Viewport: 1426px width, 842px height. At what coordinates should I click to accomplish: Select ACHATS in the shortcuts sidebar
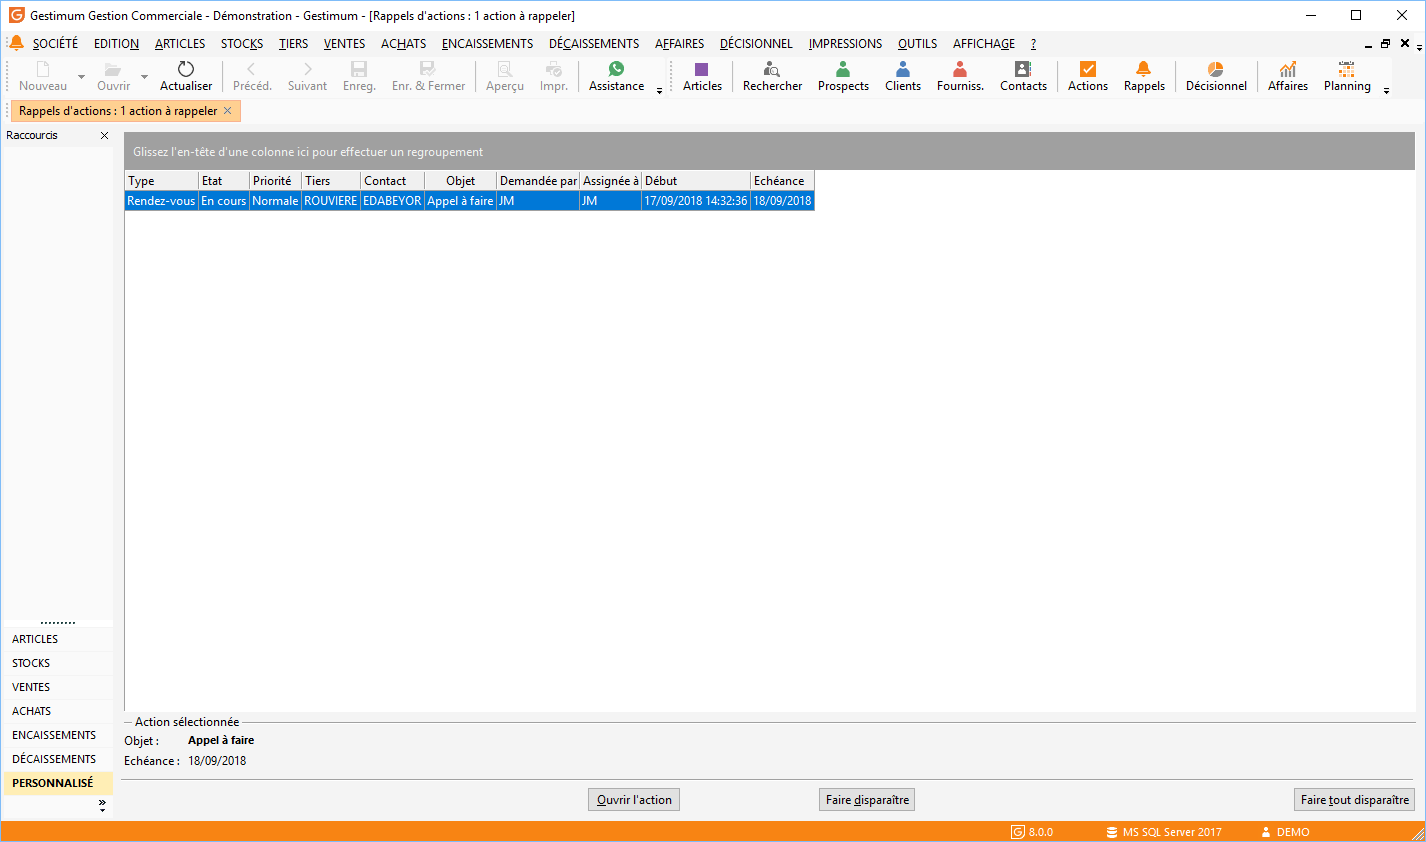(57, 711)
